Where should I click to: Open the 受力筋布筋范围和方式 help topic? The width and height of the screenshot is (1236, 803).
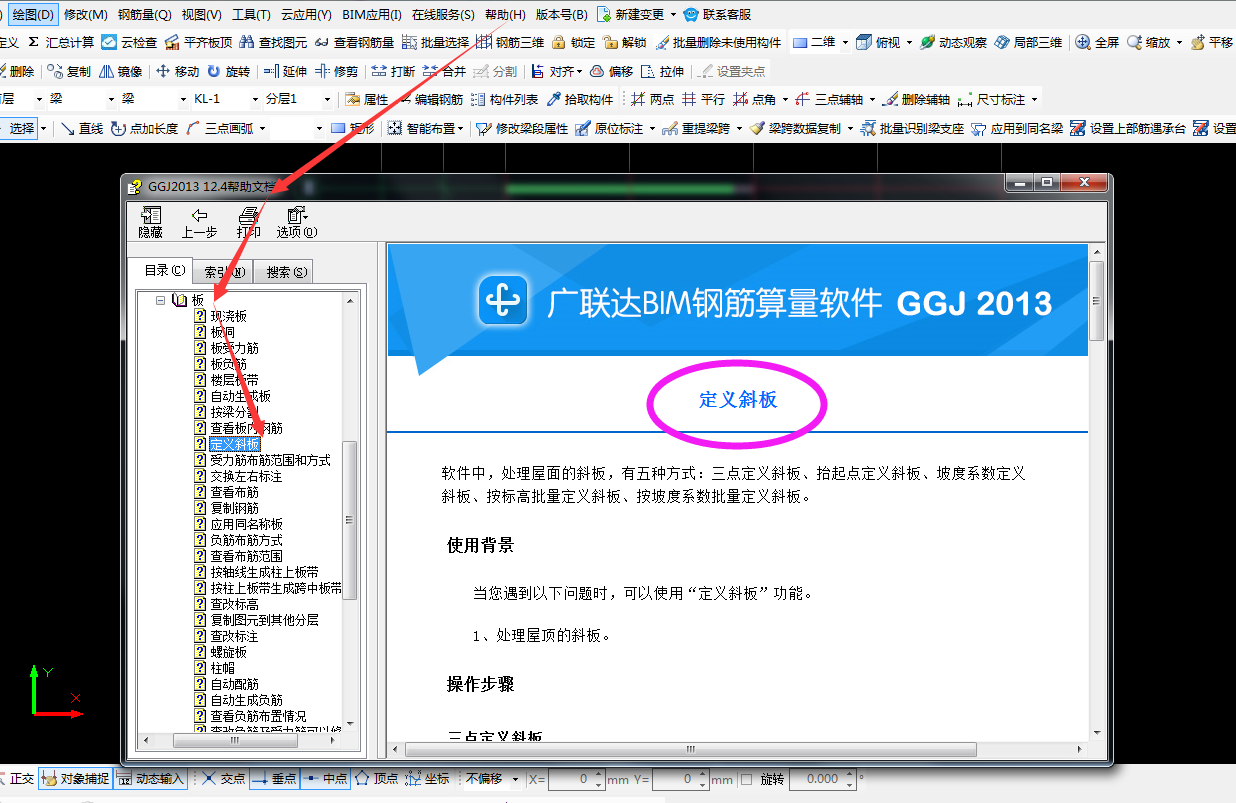(x=270, y=460)
